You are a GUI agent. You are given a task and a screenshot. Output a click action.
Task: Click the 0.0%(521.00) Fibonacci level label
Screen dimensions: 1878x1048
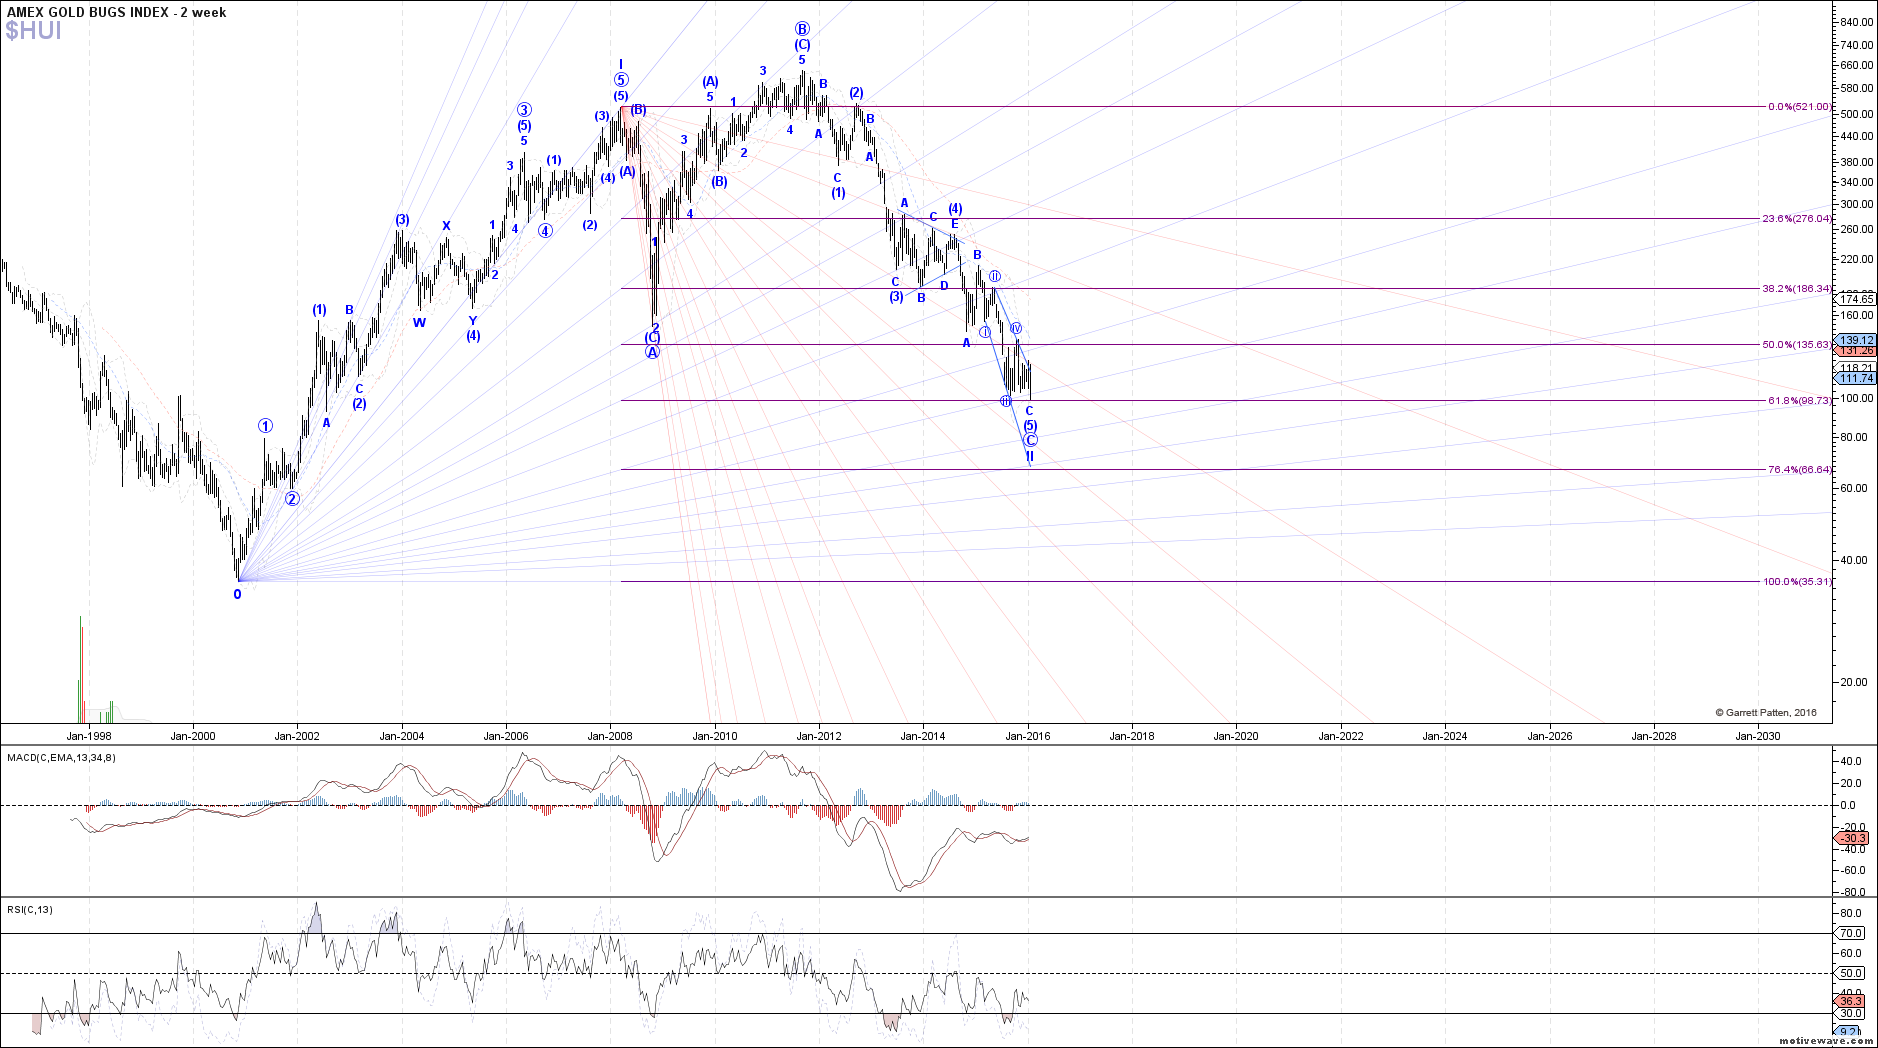(1799, 106)
